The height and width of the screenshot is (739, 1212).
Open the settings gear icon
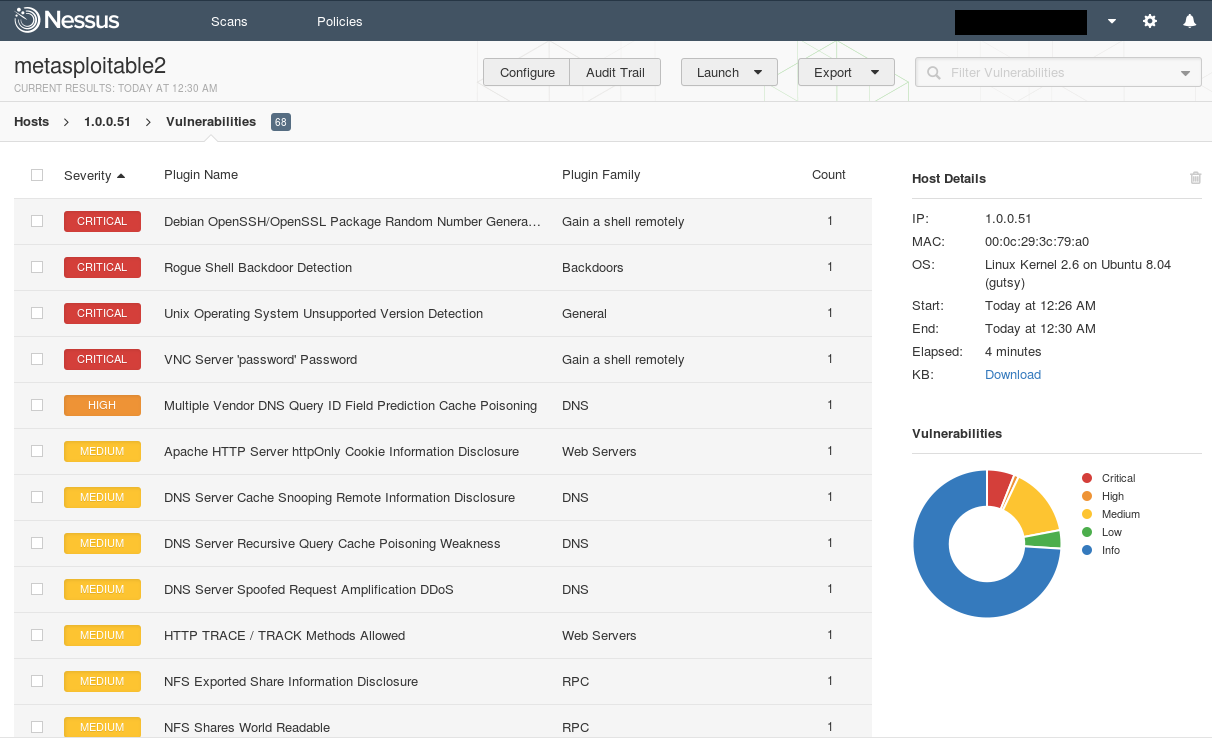[1150, 21]
